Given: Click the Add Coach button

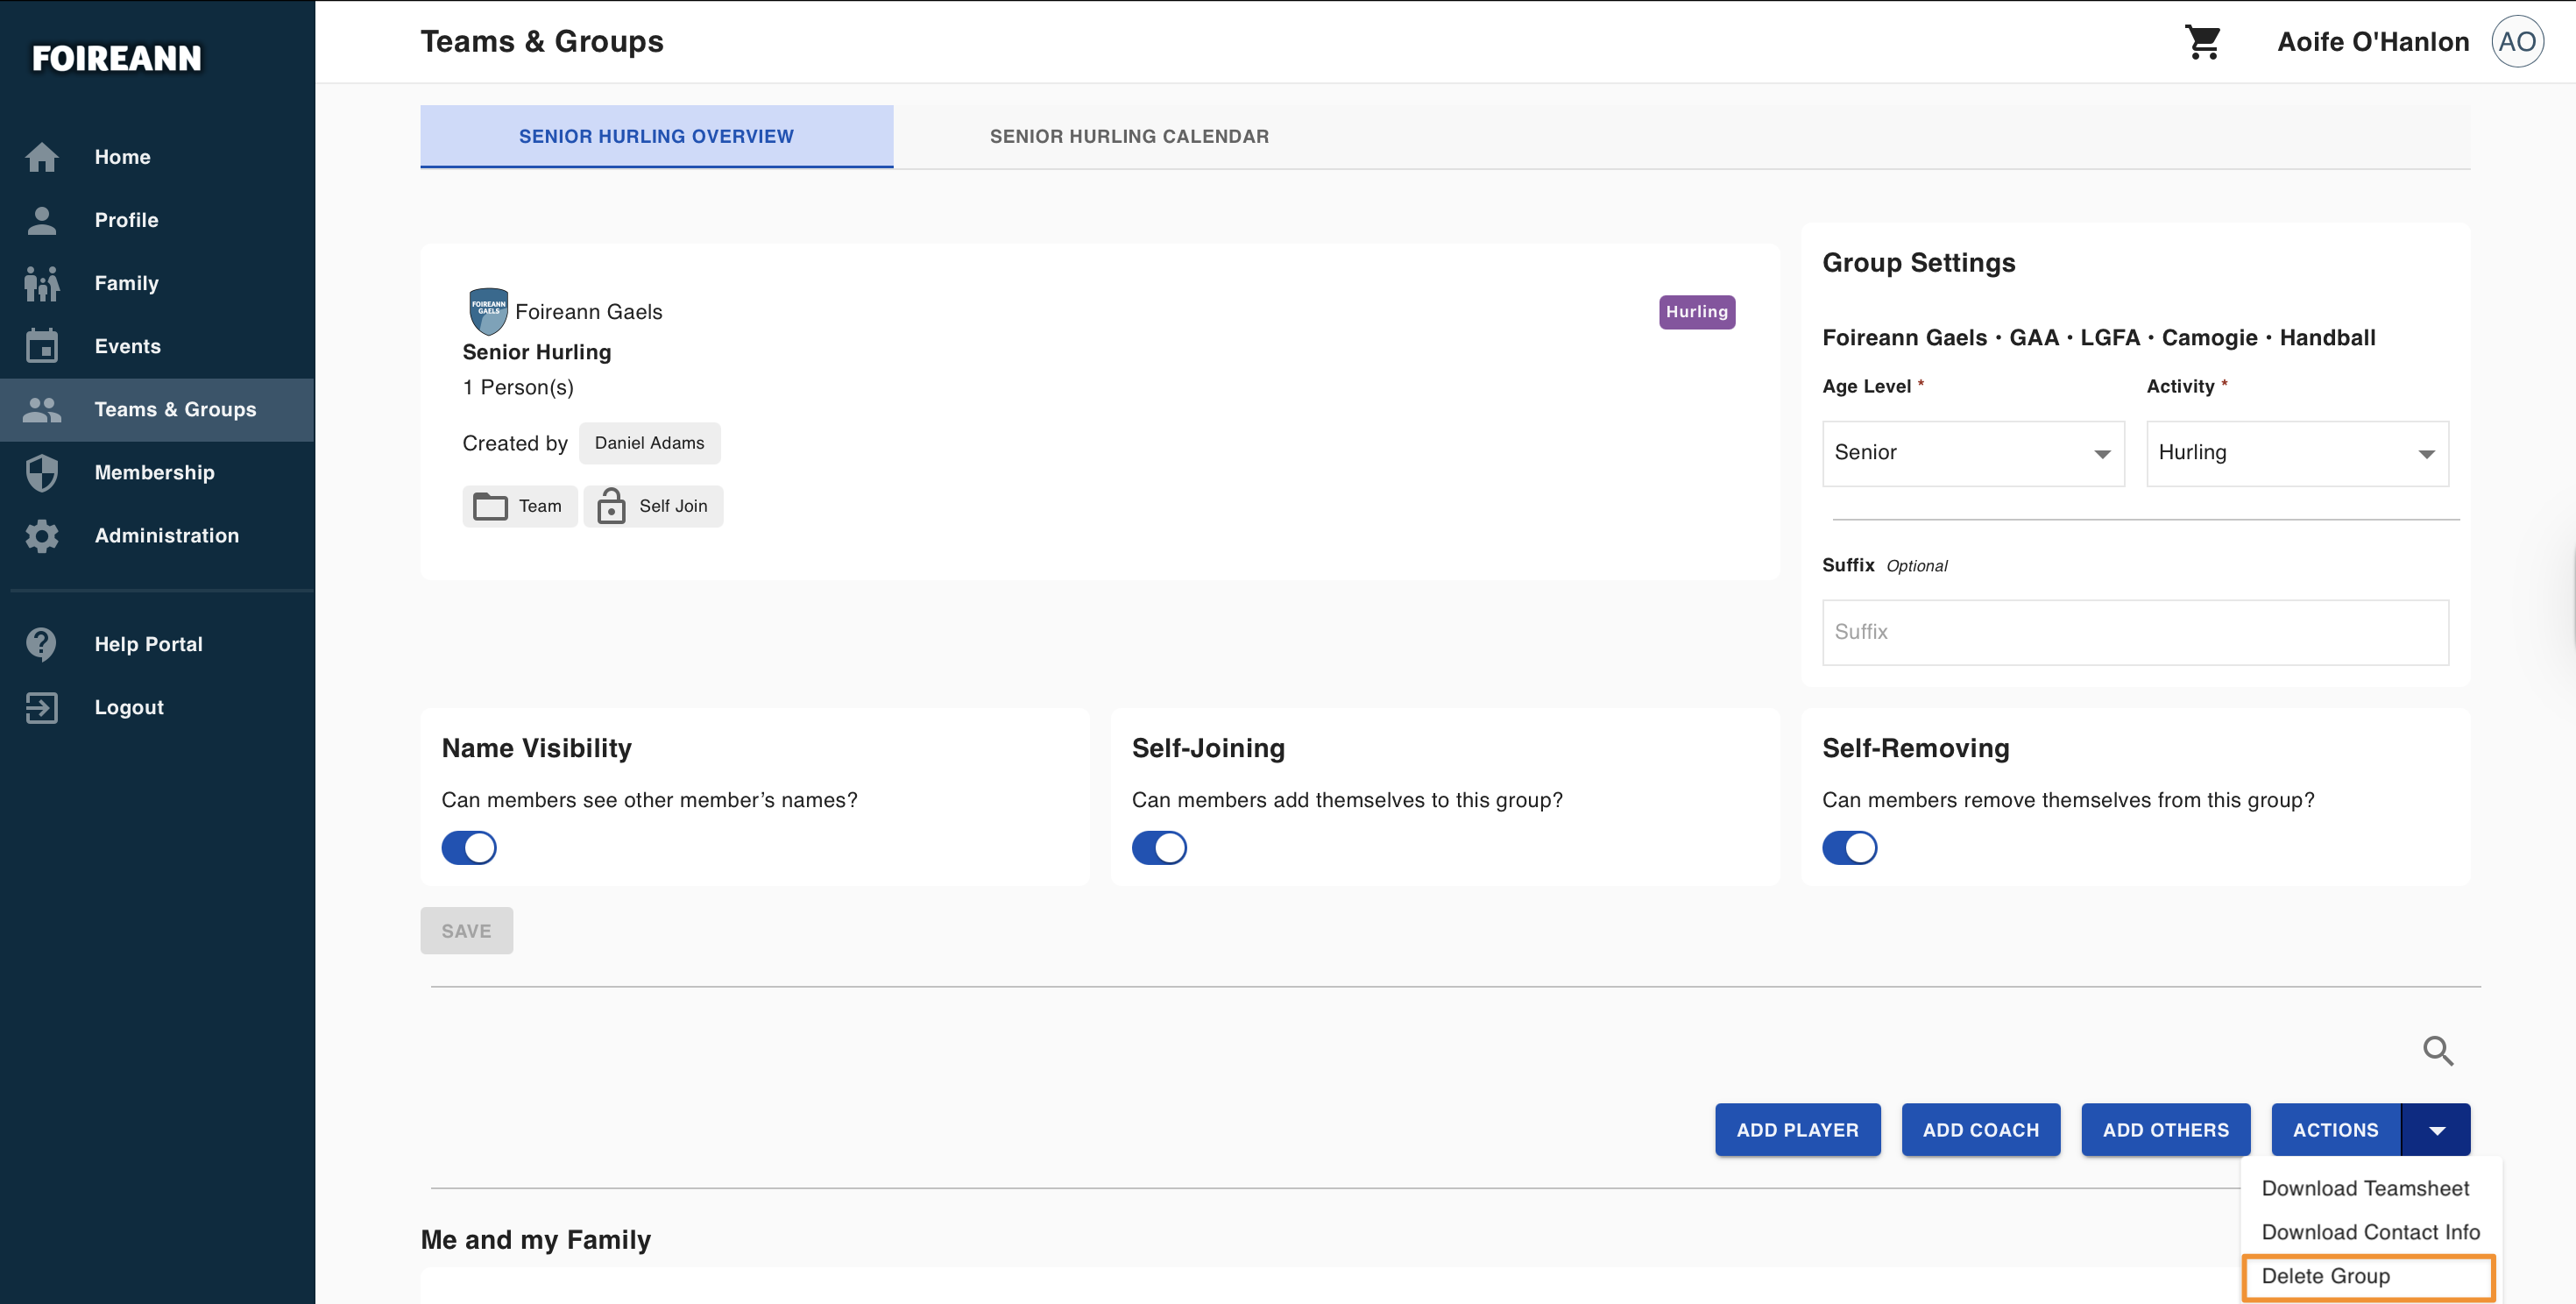Looking at the screenshot, I should (x=1980, y=1130).
